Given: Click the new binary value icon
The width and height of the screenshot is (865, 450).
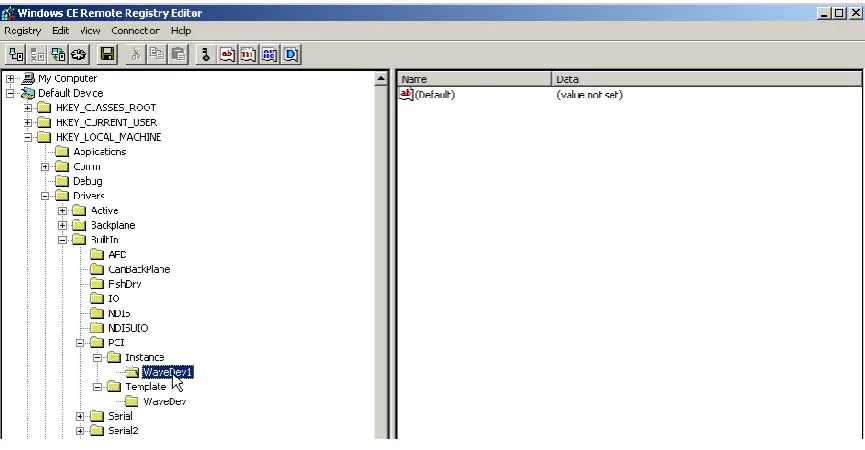Looking at the screenshot, I should pyautogui.click(x=269, y=54).
